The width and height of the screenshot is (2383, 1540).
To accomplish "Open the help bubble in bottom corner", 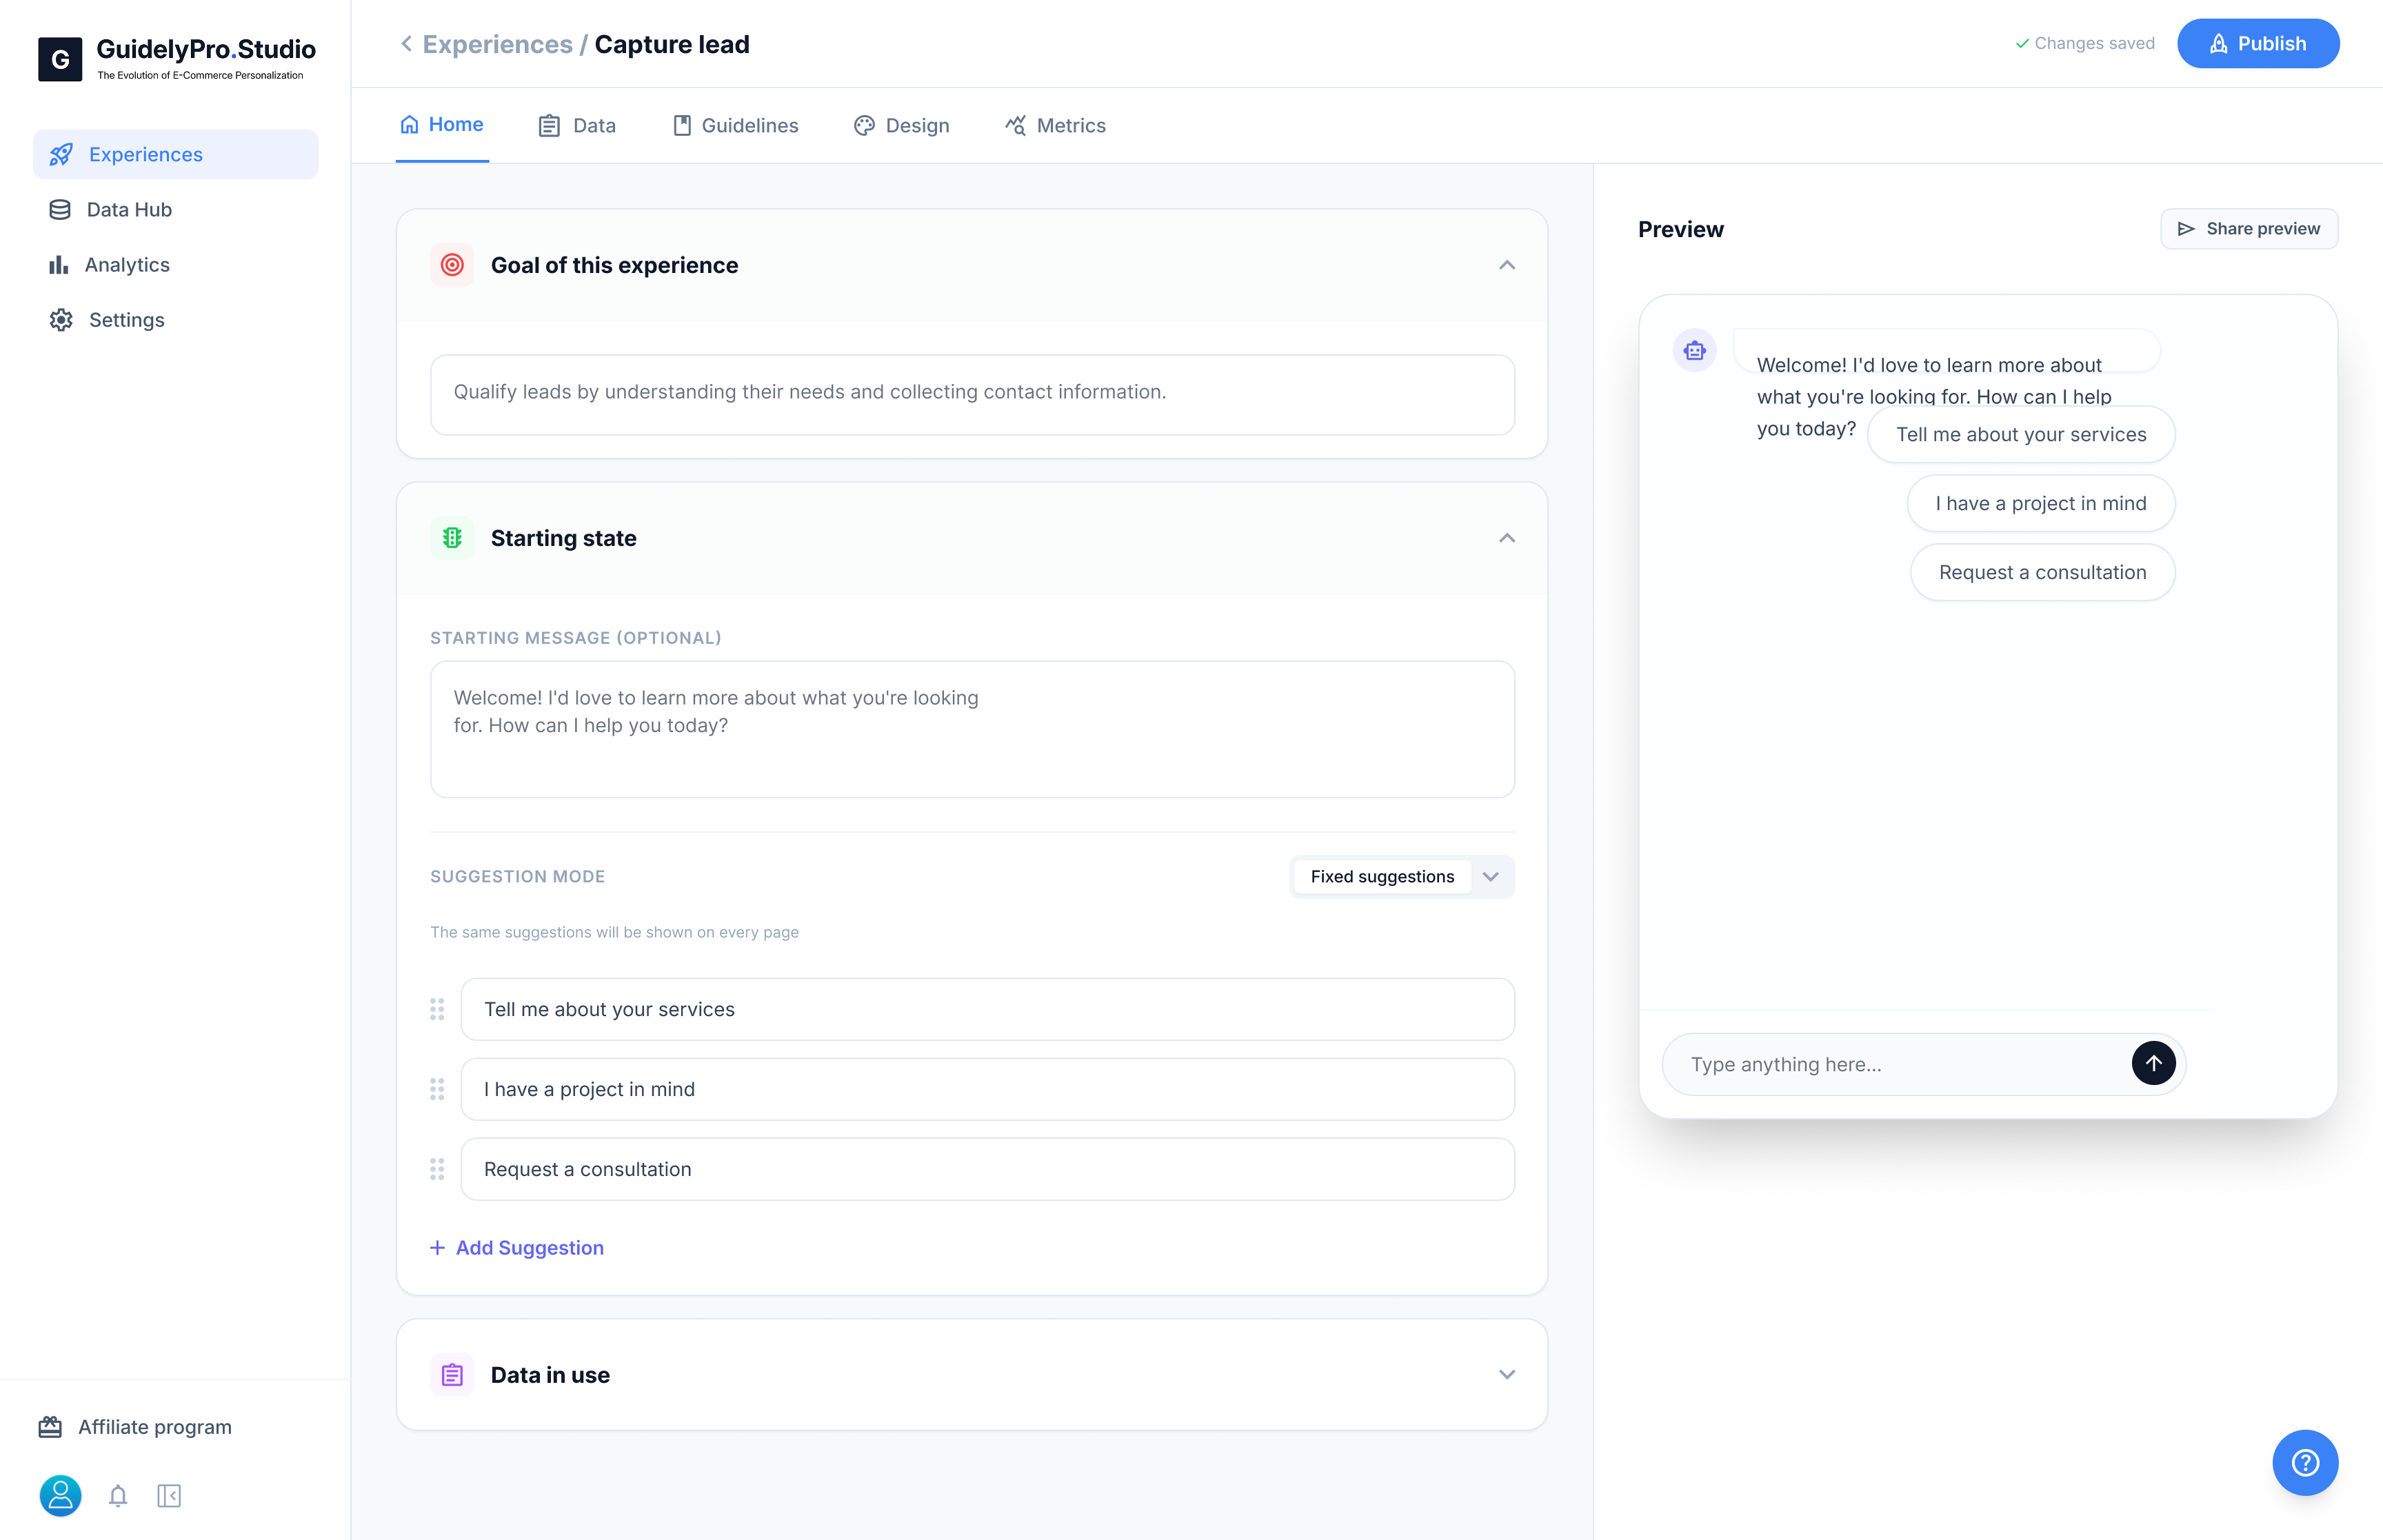I will tap(2306, 1462).
